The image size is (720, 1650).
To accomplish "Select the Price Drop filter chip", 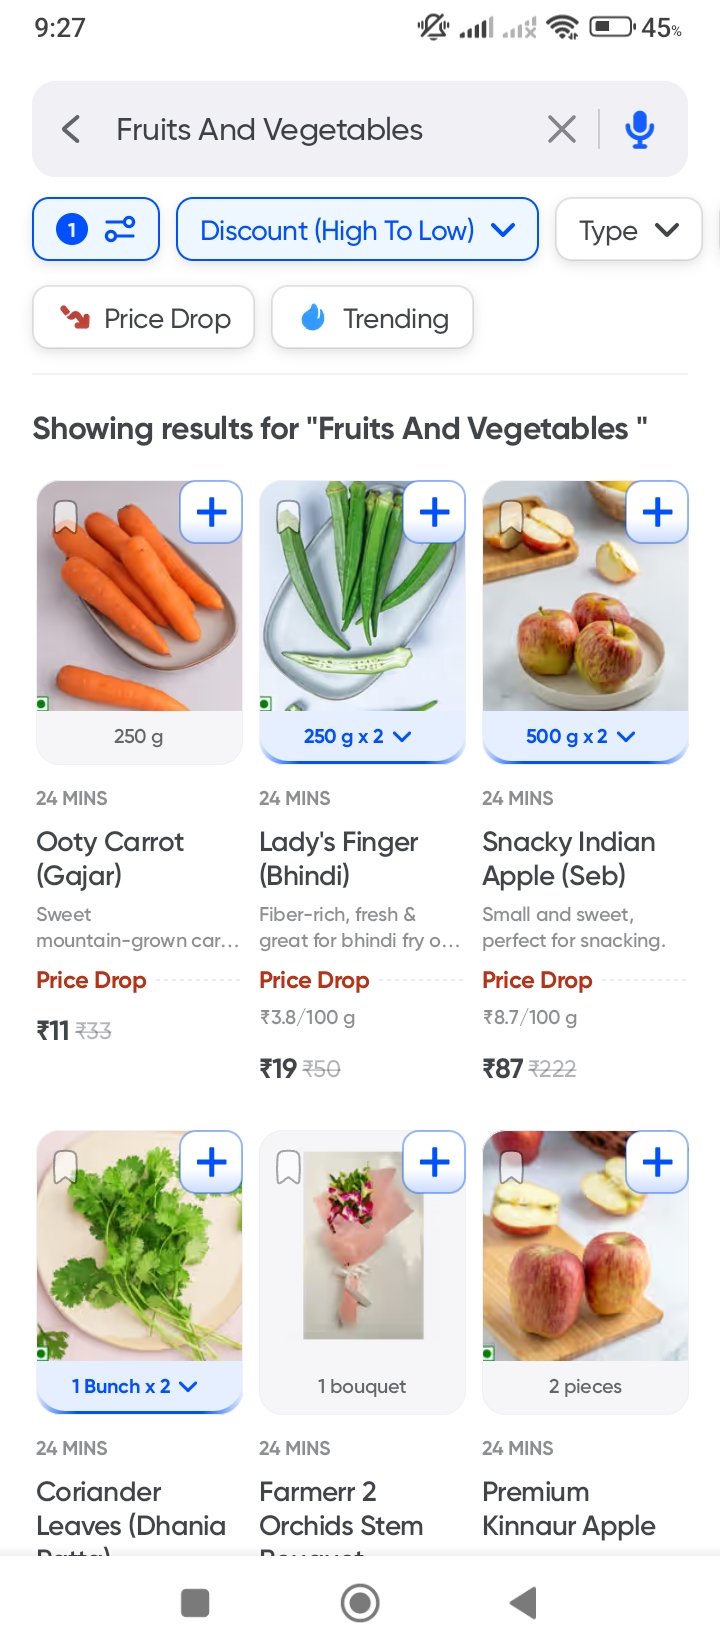I will [x=144, y=318].
